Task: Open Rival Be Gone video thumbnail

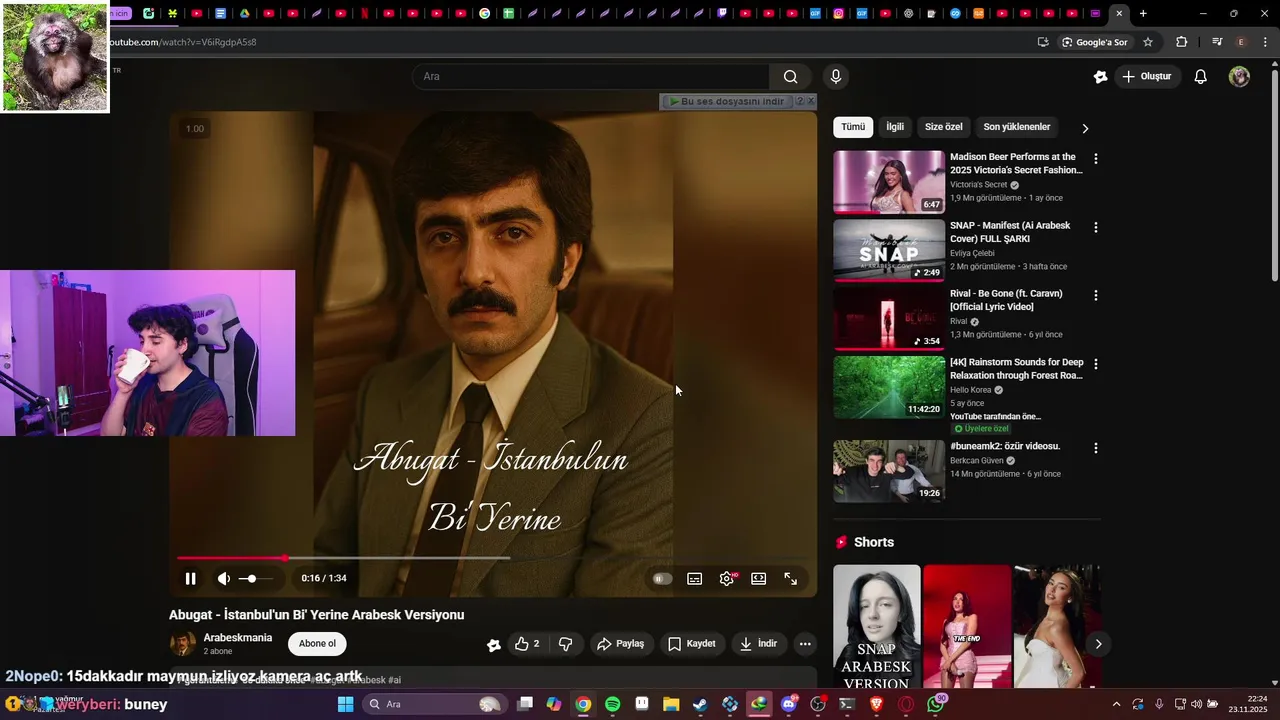Action: [x=889, y=319]
